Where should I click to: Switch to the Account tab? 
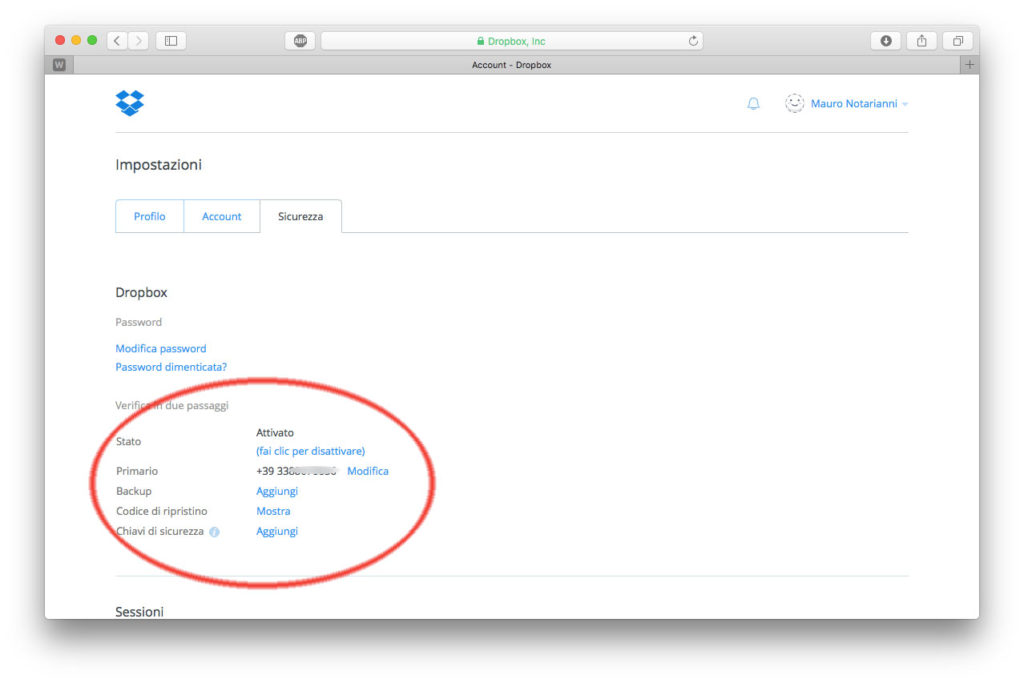(x=221, y=216)
